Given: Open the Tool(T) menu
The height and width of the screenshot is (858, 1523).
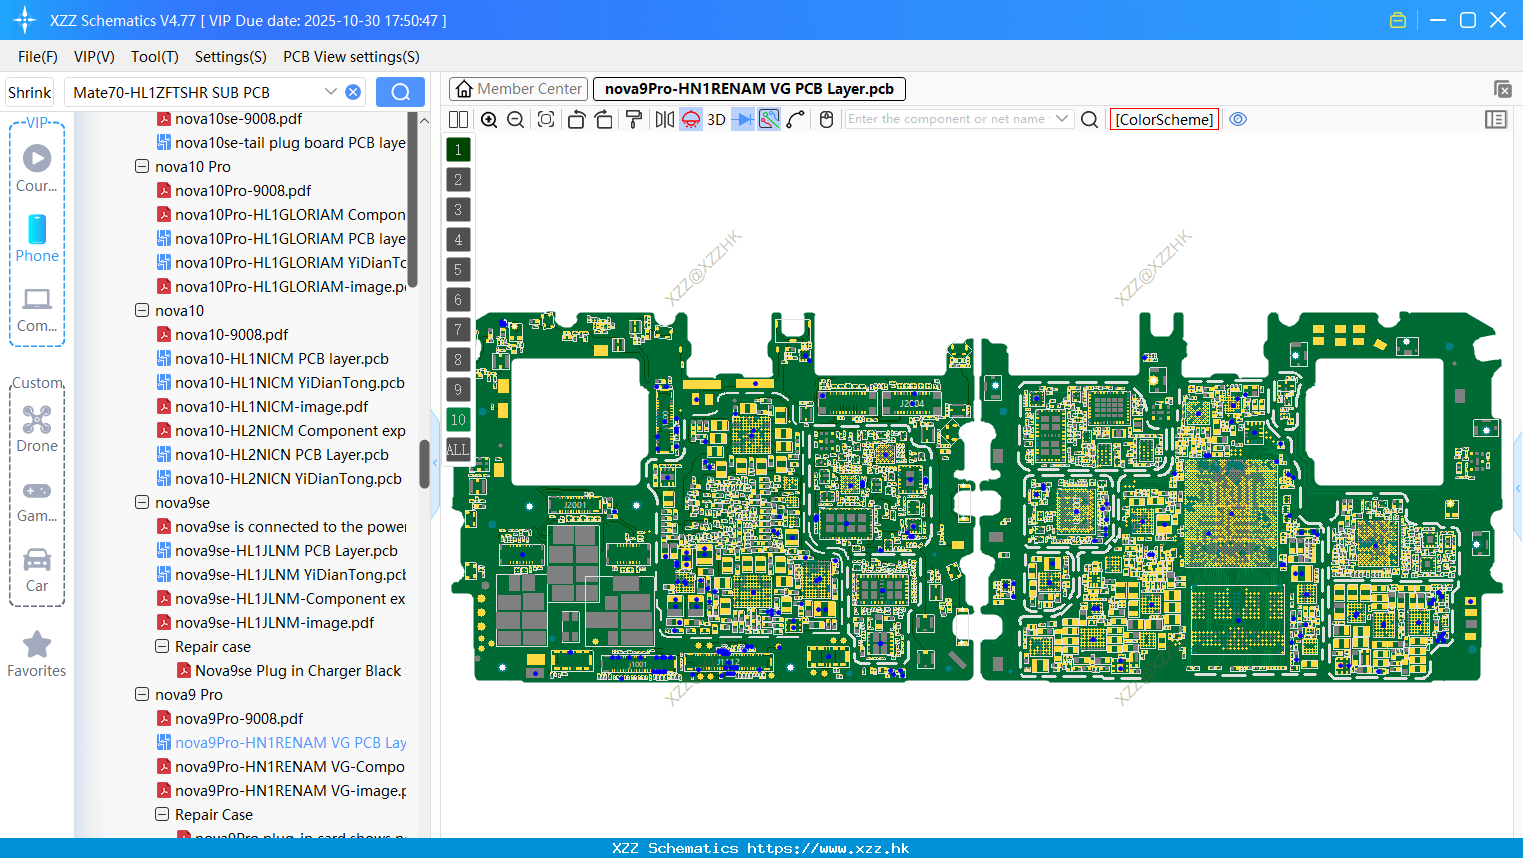Looking at the screenshot, I should click(155, 57).
